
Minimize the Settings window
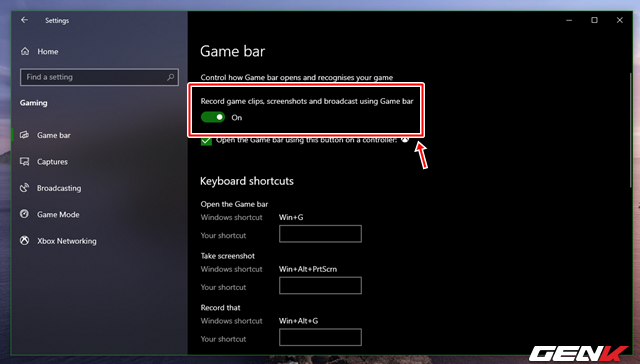pyautogui.click(x=569, y=20)
